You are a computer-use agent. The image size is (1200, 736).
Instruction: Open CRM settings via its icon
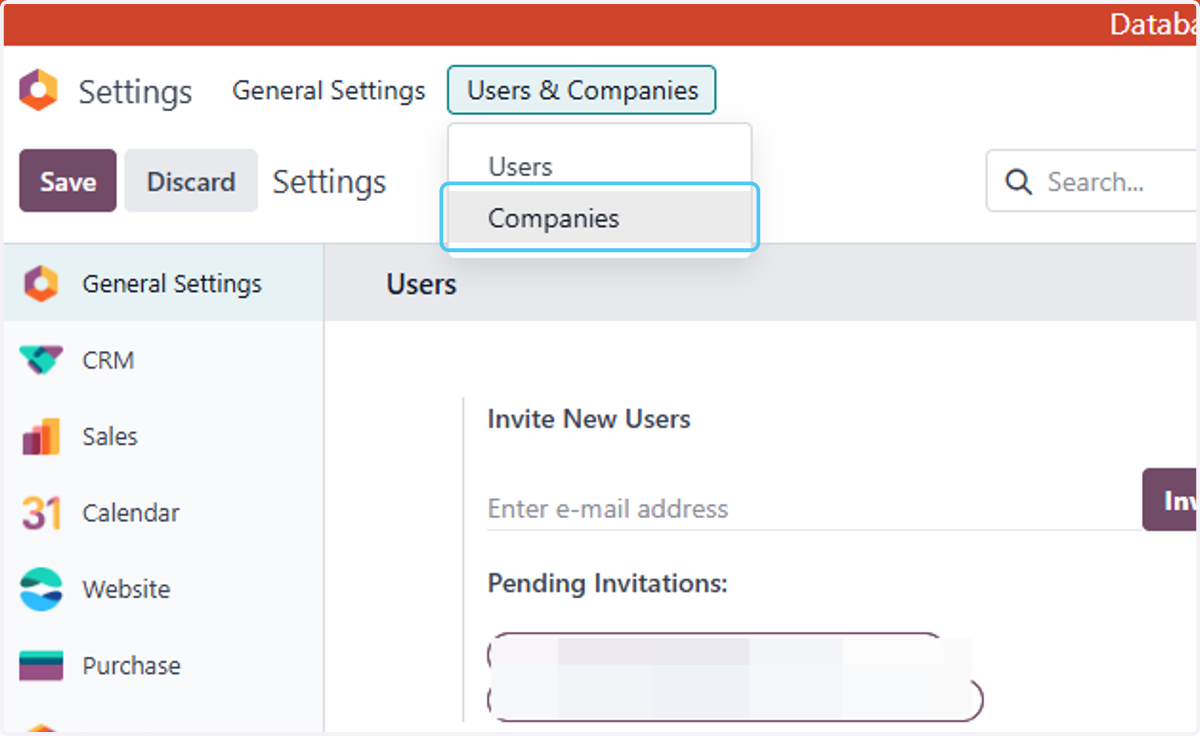click(40, 360)
